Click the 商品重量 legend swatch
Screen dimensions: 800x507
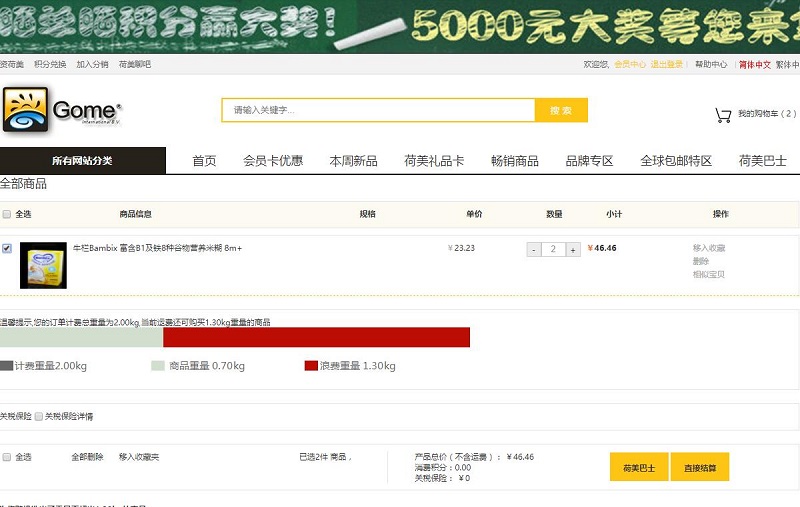point(158,366)
